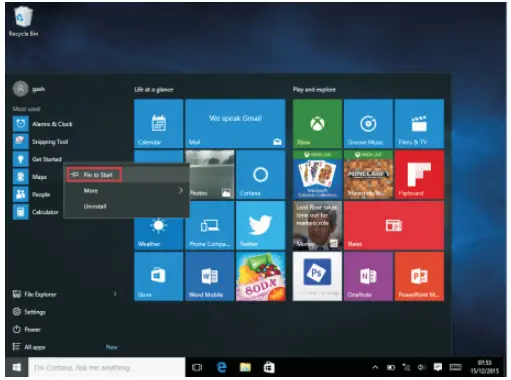Launch the Word Mobile tile

coord(210,276)
